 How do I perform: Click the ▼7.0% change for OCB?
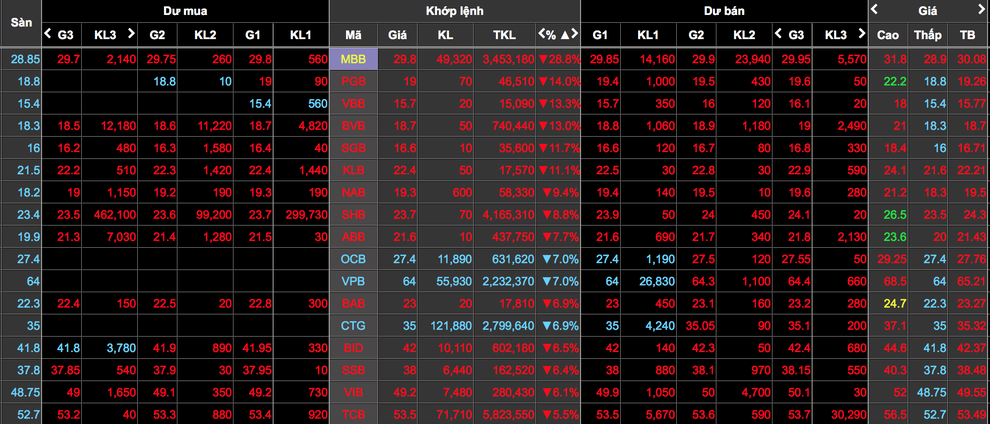[559, 259]
